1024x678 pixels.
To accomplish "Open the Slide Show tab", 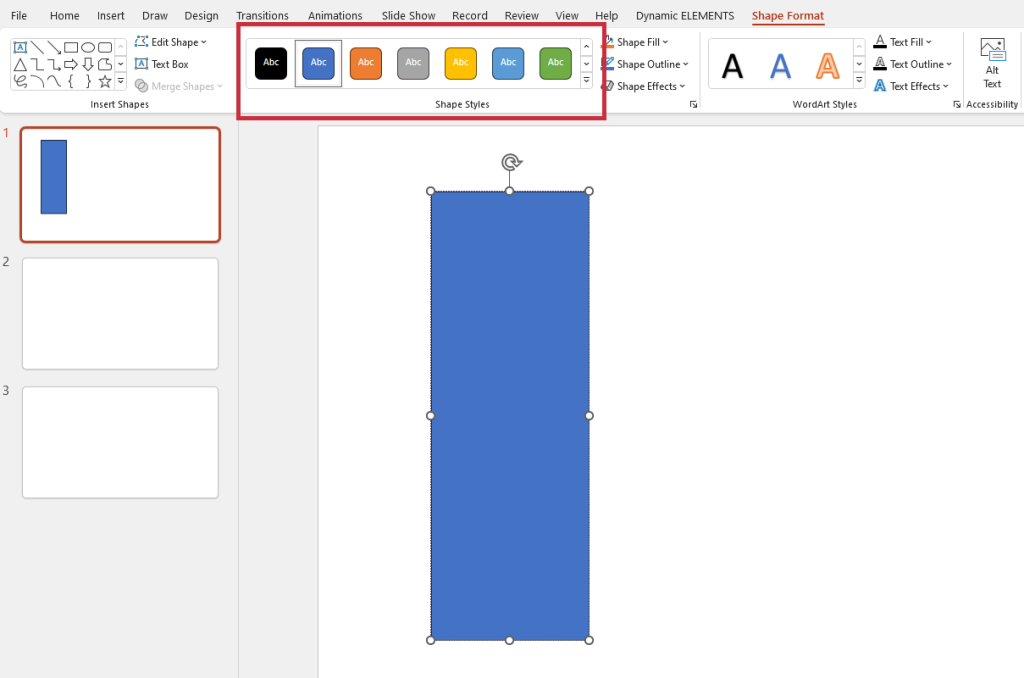I will tap(408, 16).
